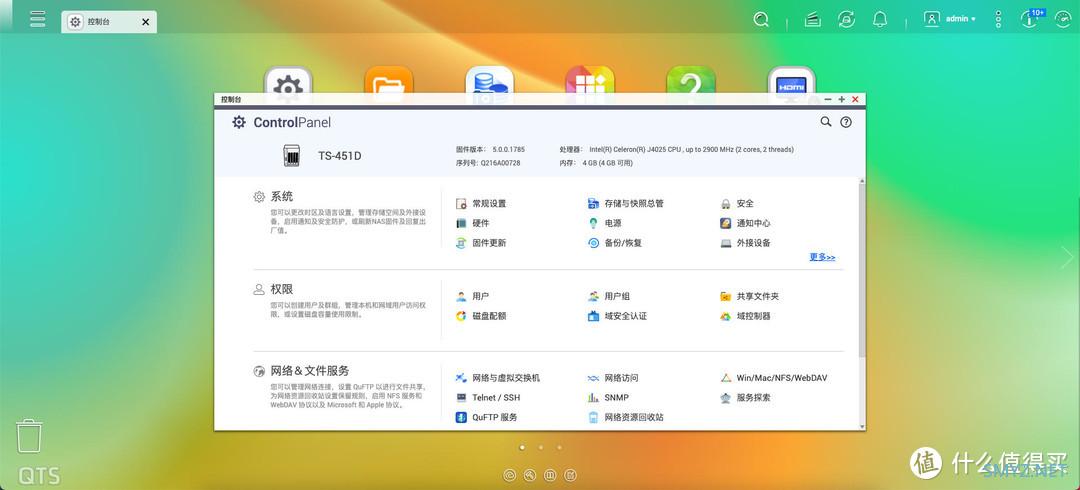Click the last bottom dock shortcut icon
Screen dimensions: 1080x490
point(570,475)
